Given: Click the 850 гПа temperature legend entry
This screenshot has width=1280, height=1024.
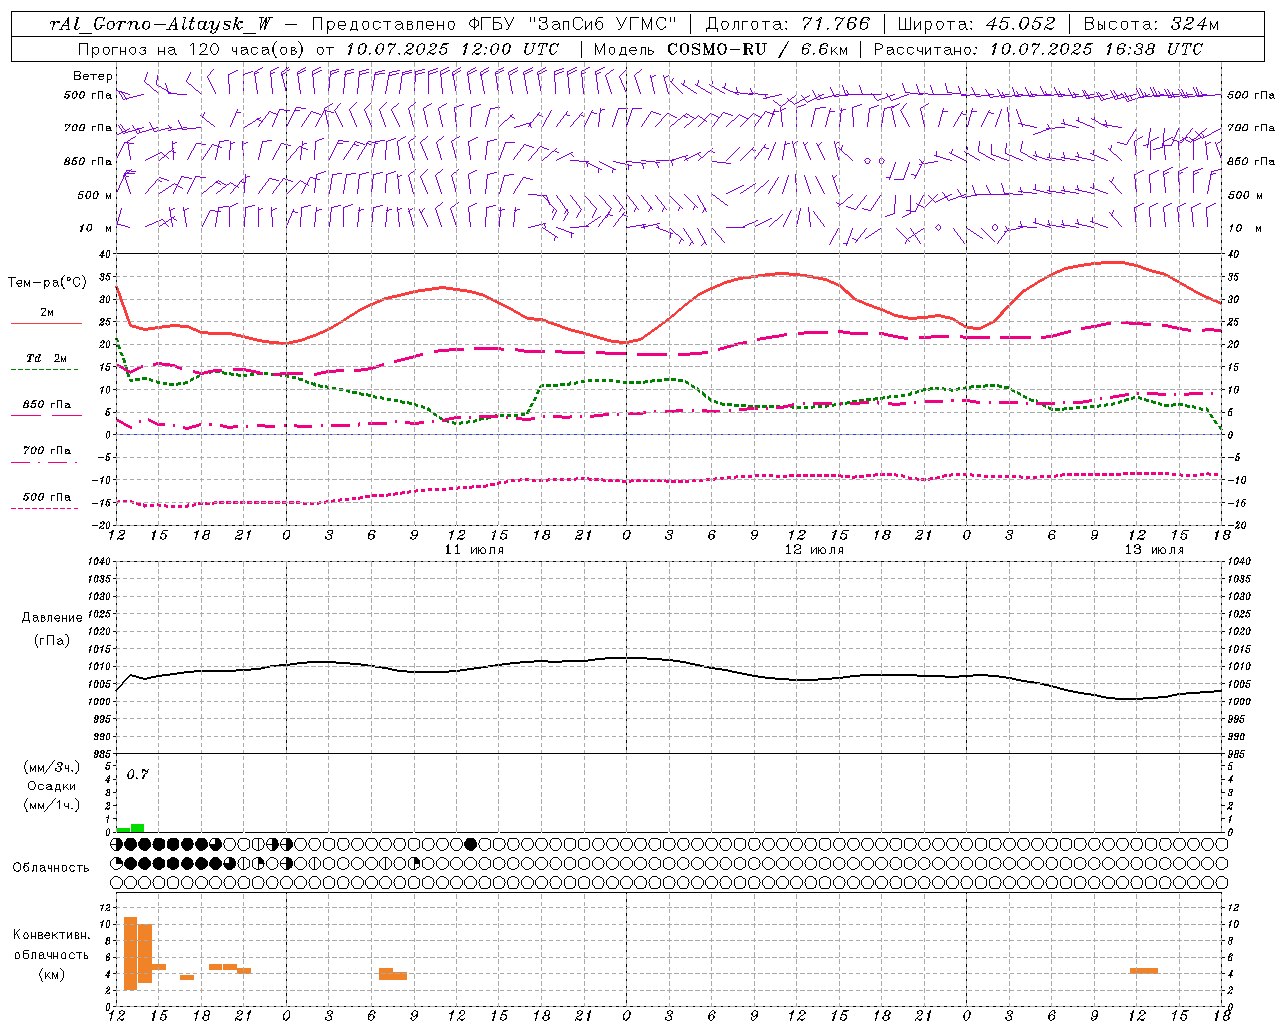Looking at the screenshot, I should pos(46,405).
